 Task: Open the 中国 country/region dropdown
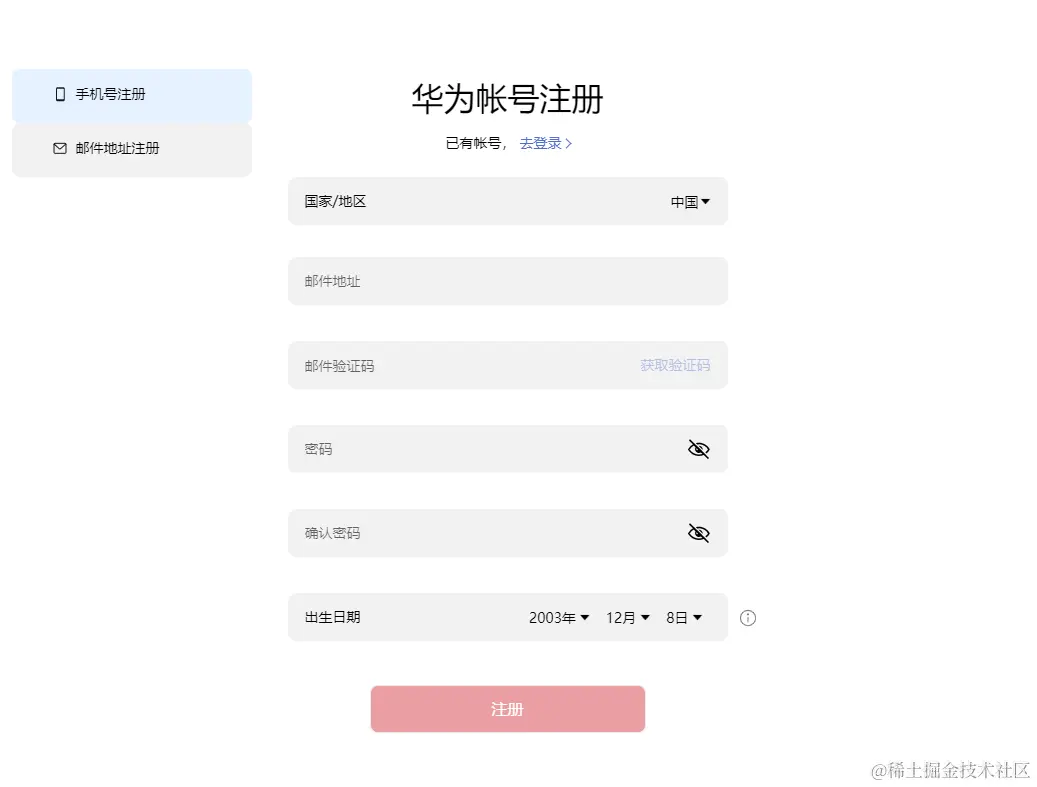pyautogui.click(x=690, y=202)
